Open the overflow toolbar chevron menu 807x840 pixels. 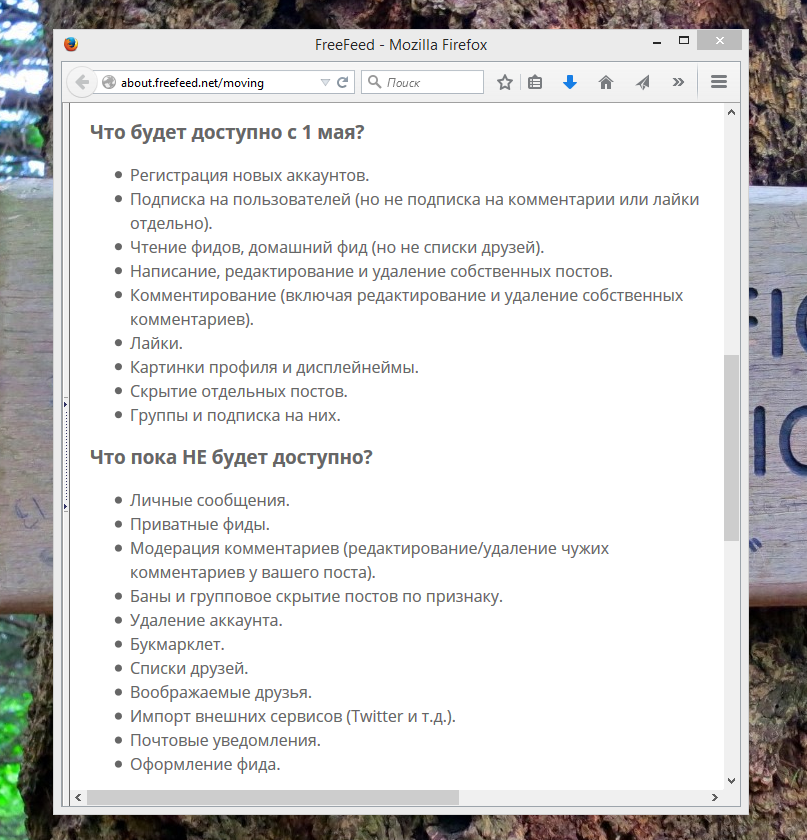point(678,82)
